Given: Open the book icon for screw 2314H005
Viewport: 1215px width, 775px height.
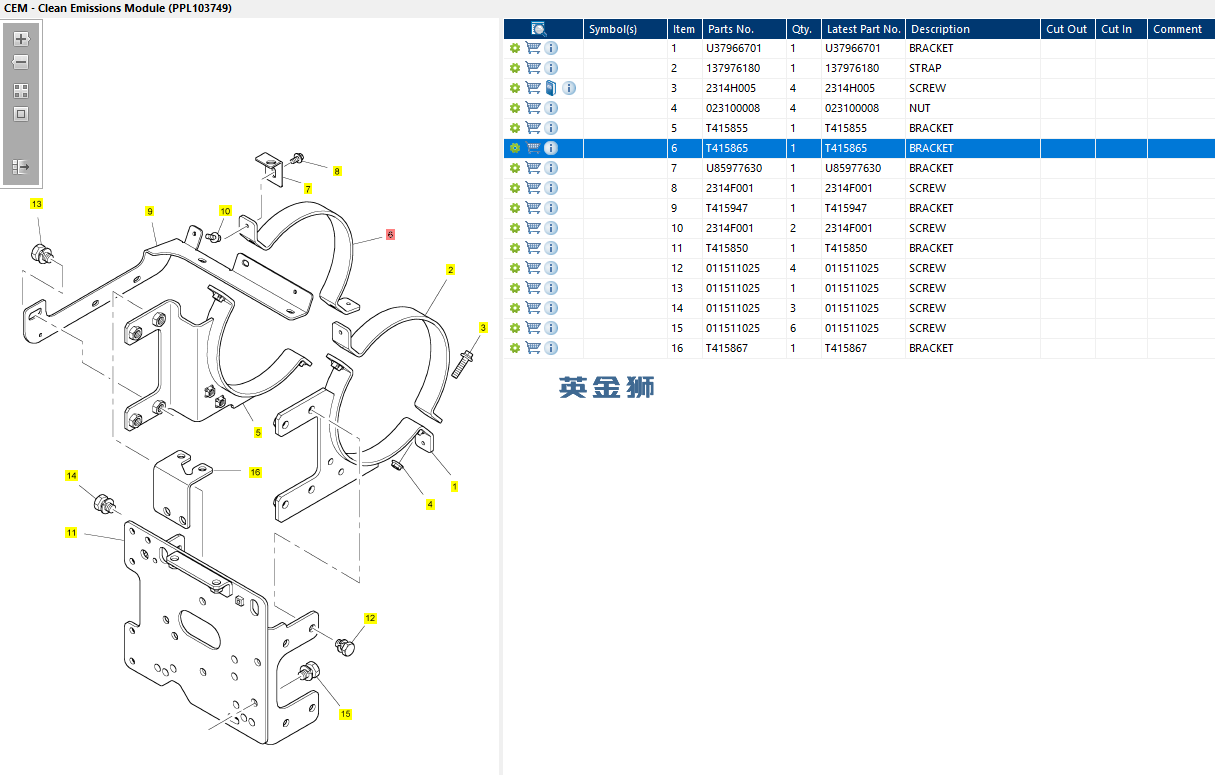Looking at the screenshot, I should tap(551, 88).
